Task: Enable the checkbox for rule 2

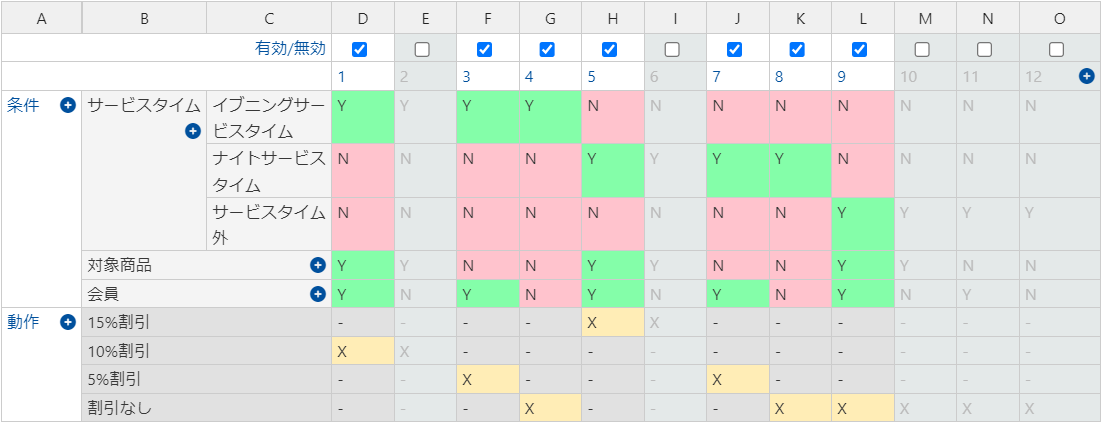Action: [422, 49]
